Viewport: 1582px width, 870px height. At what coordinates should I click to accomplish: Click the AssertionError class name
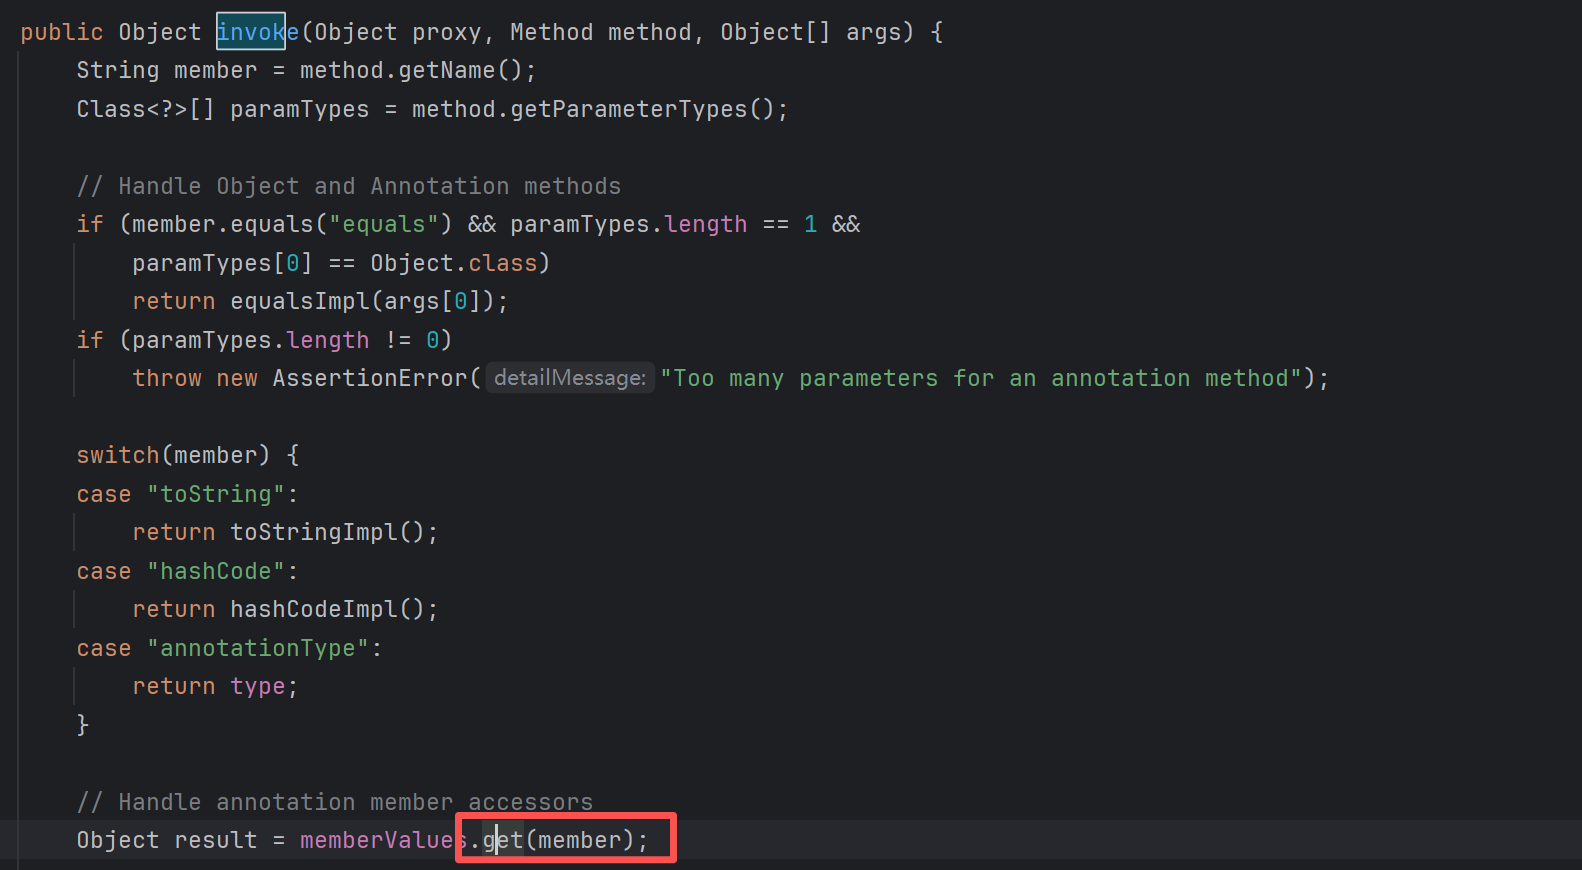370,378
